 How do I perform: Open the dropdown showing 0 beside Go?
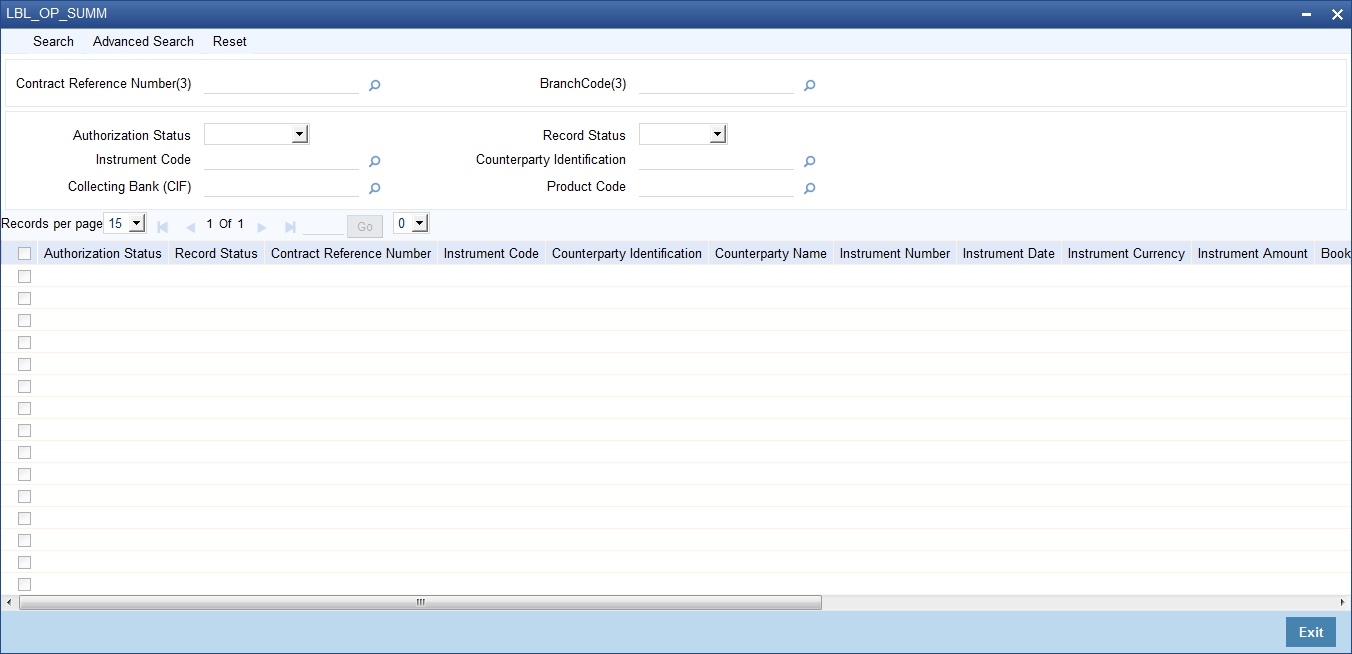tap(411, 223)
